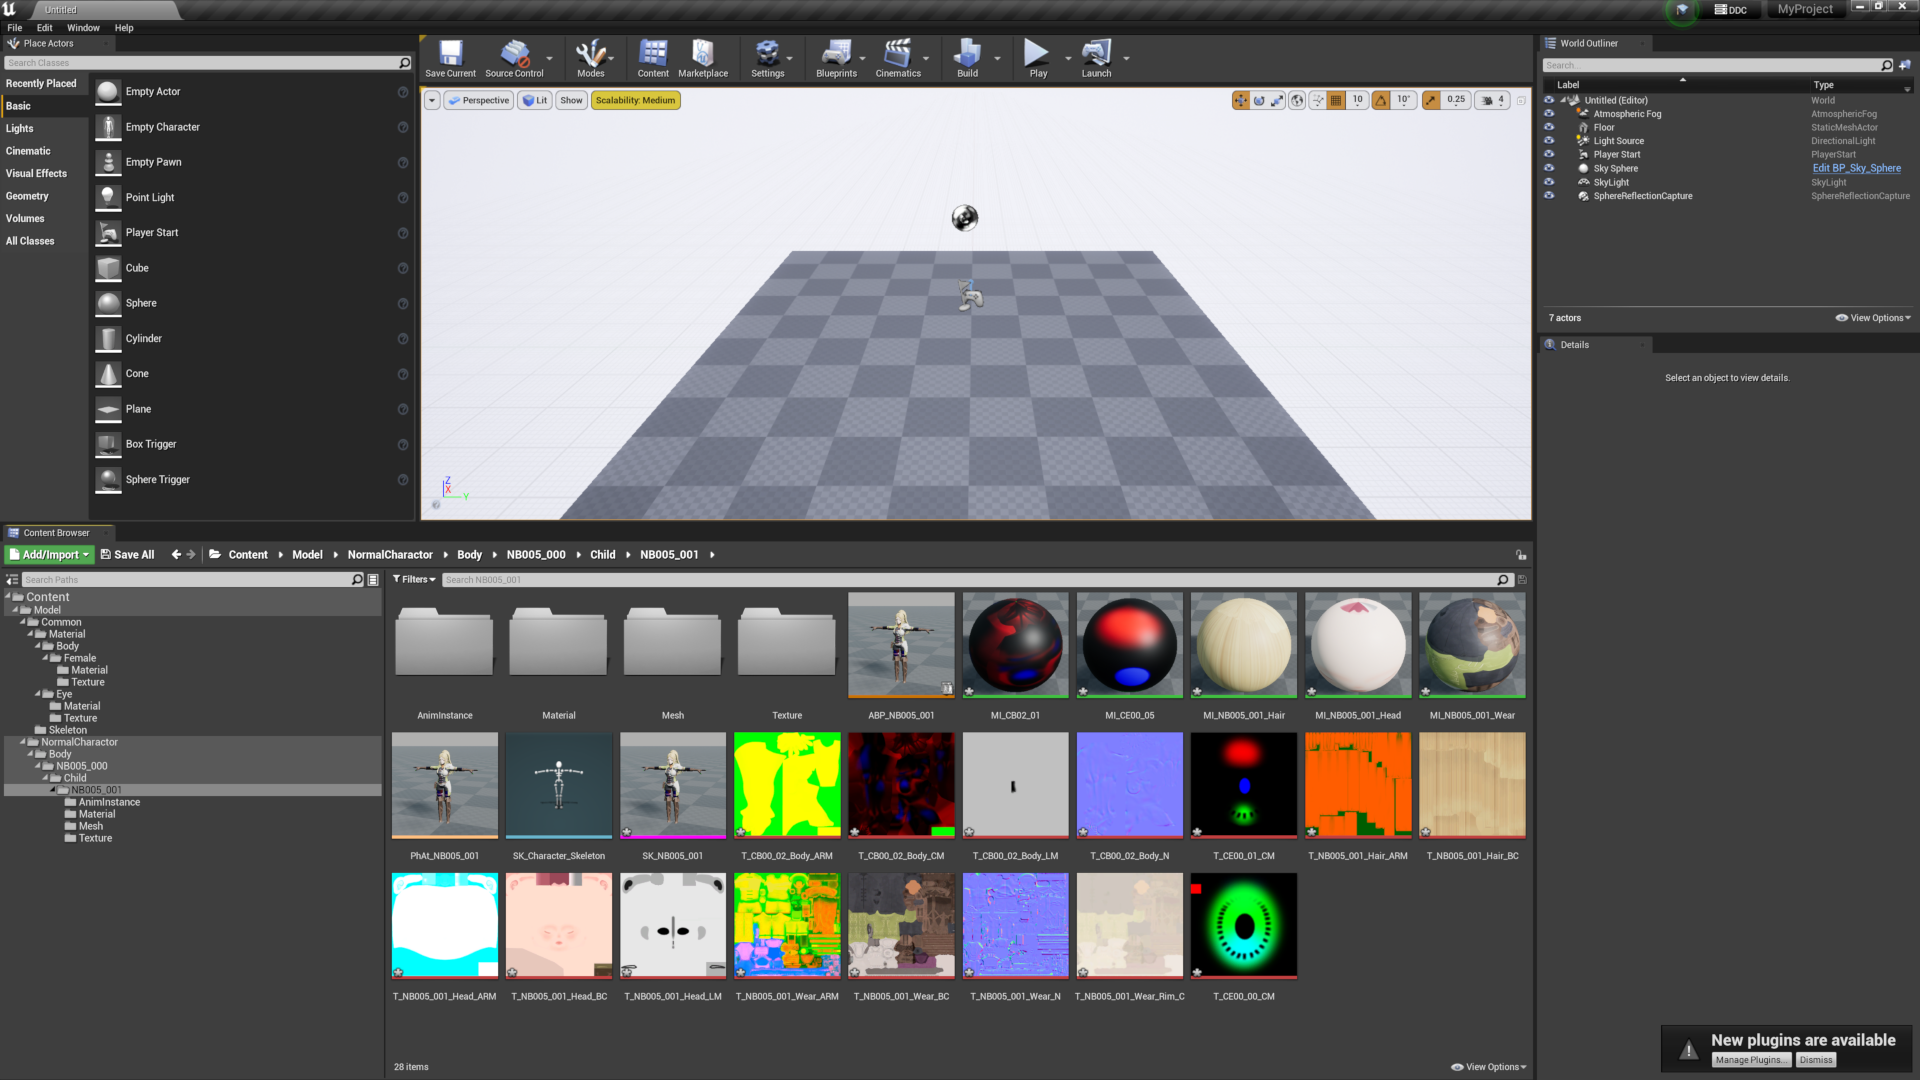This screenshot has height=1080, width=1920.
Task: Toggle scale snapping in the viewport
Action: click(1431, 100)
